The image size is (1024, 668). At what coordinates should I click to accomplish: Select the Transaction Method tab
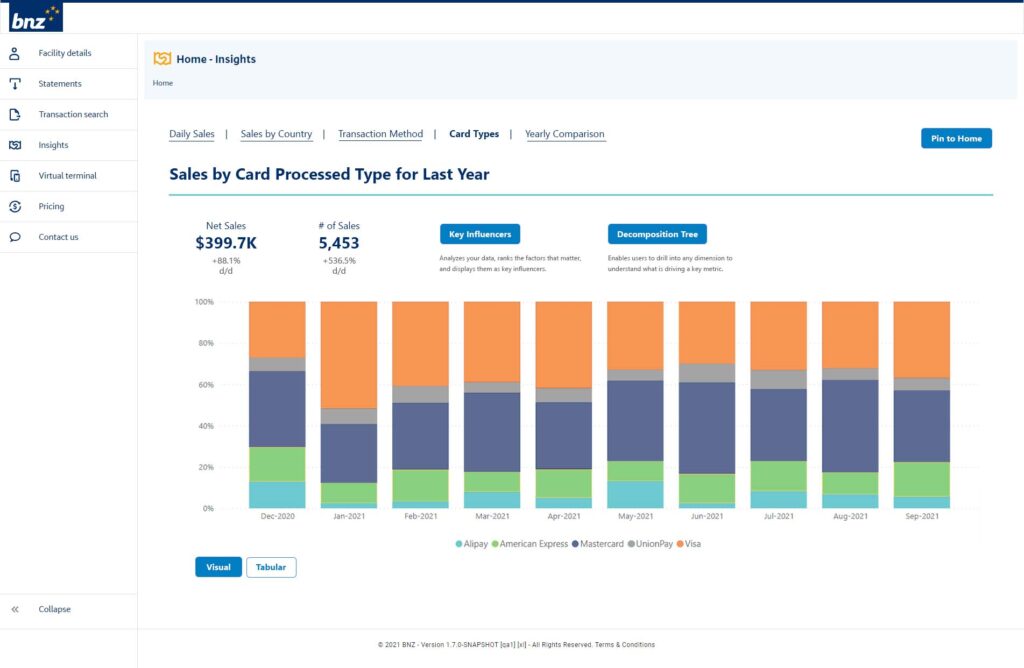380,134
